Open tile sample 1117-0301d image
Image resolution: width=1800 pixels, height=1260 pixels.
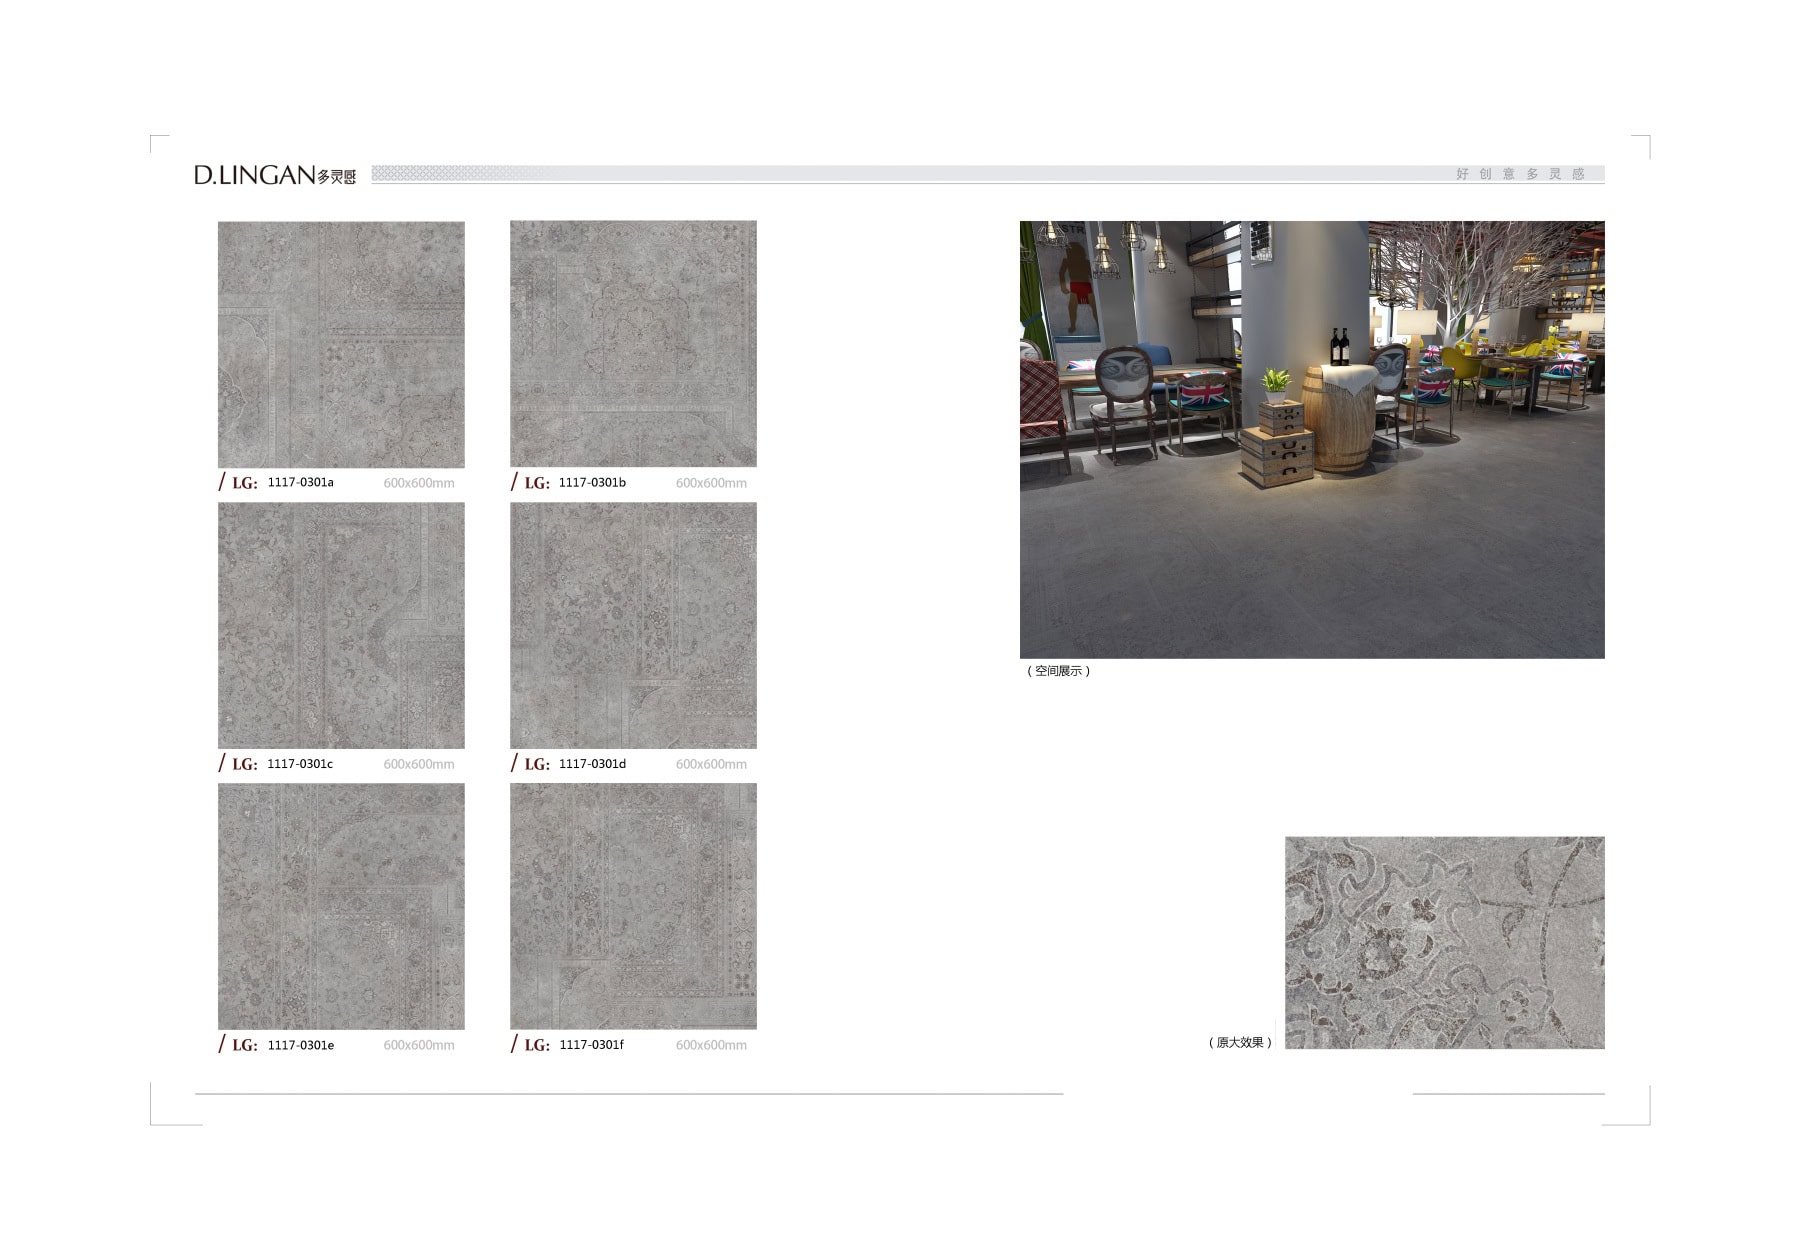pos(633,625)
